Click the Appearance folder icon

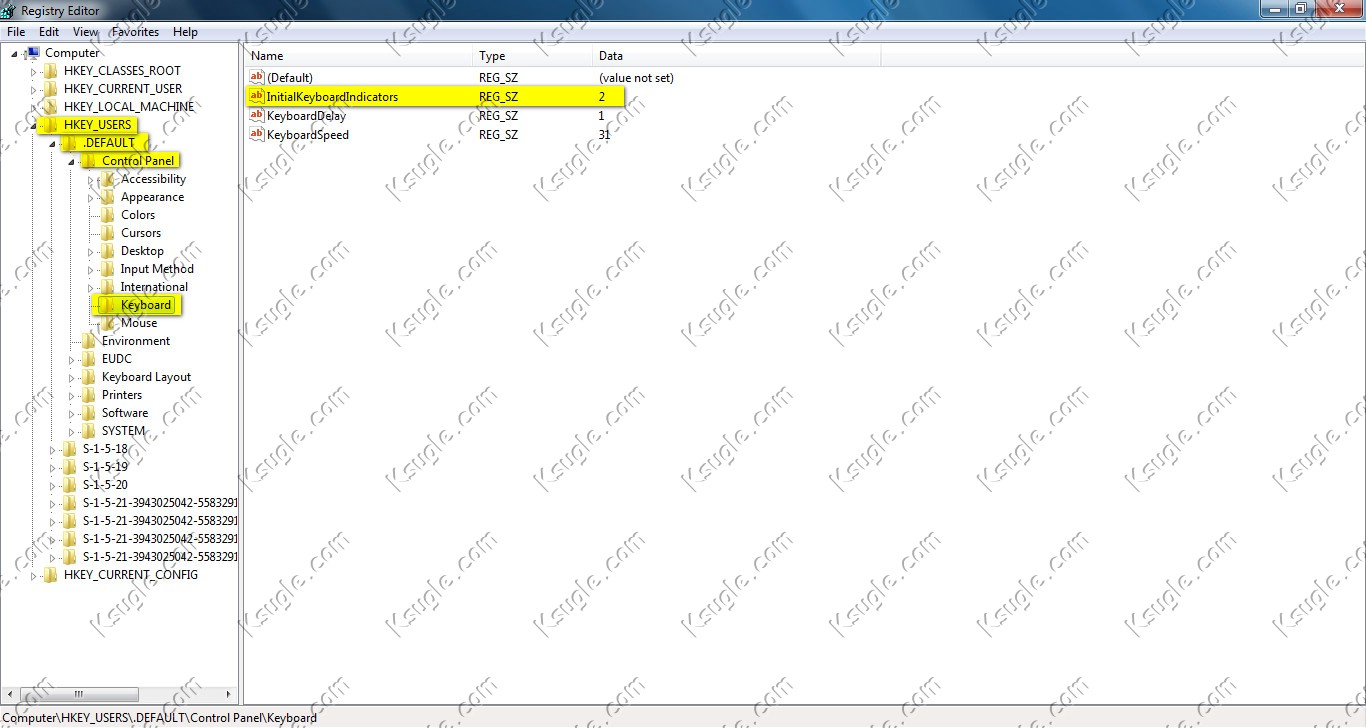point(108,197)
